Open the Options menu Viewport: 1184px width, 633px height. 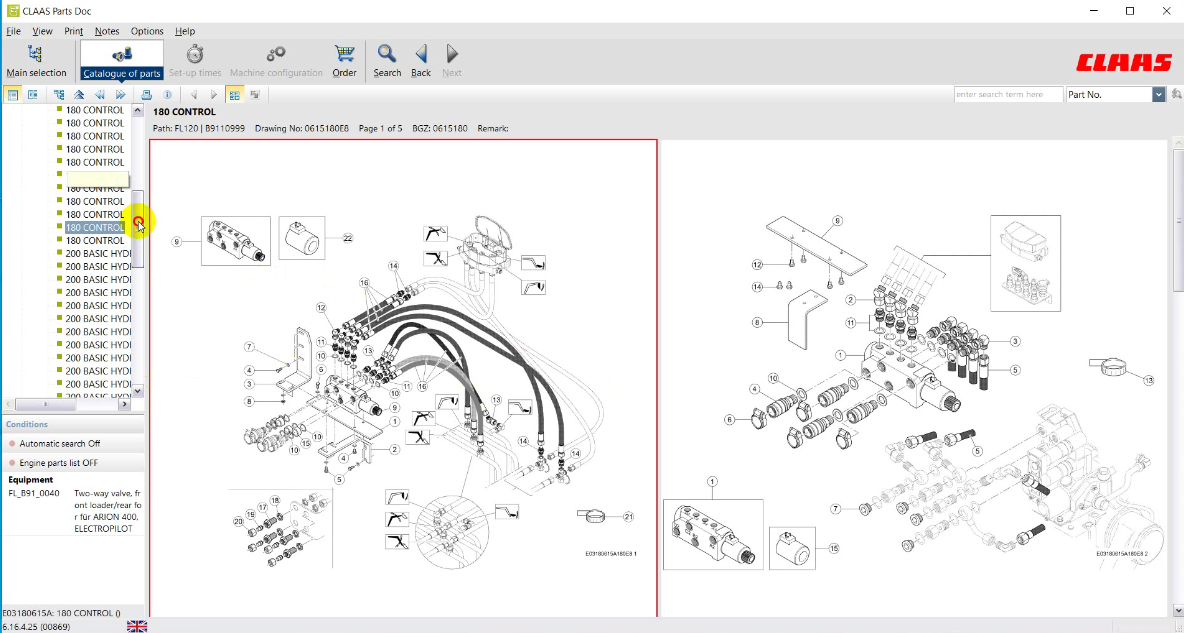click(x=146, y=31)
